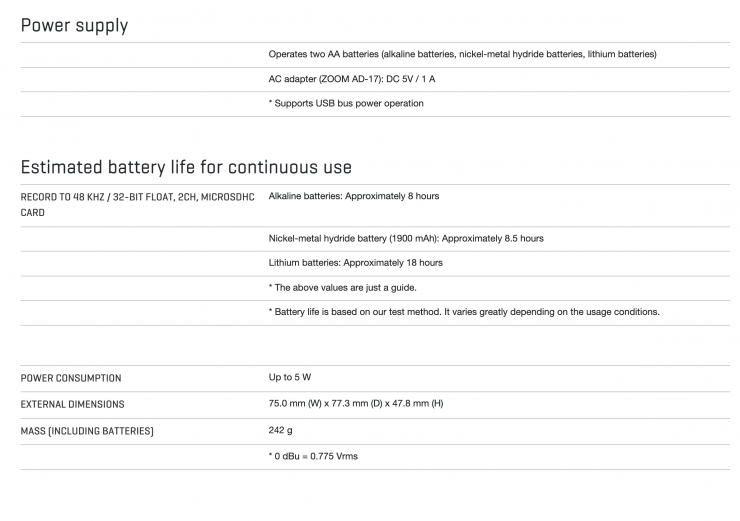The height and width of the screenshot is (521, 740).
Task: Click the two AA batteries operation line
Action: click(462, 54)
